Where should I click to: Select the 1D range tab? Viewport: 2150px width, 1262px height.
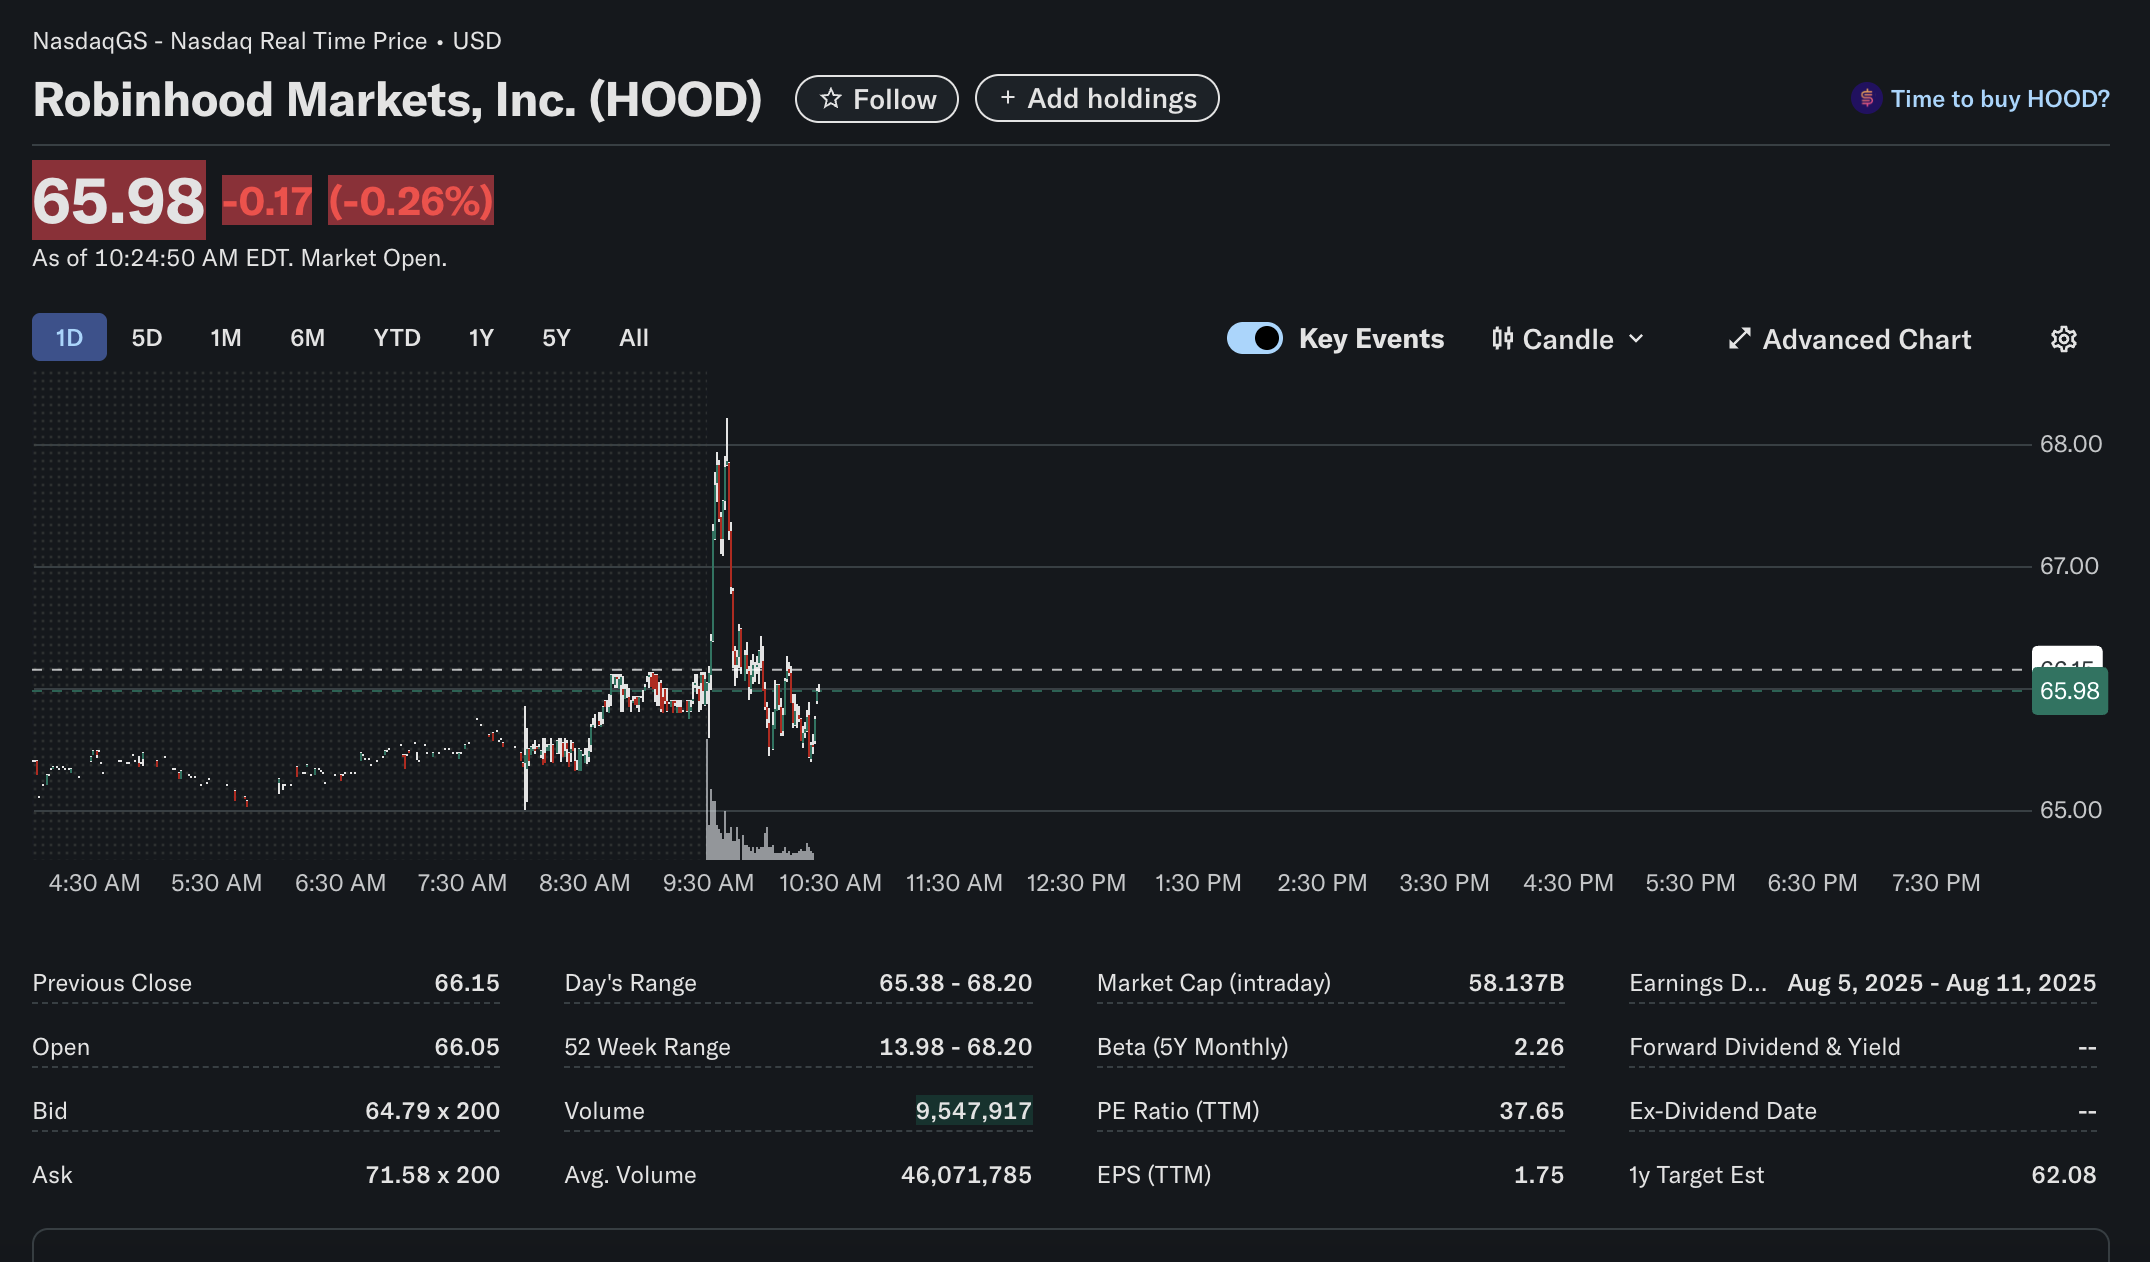[69, 338]
